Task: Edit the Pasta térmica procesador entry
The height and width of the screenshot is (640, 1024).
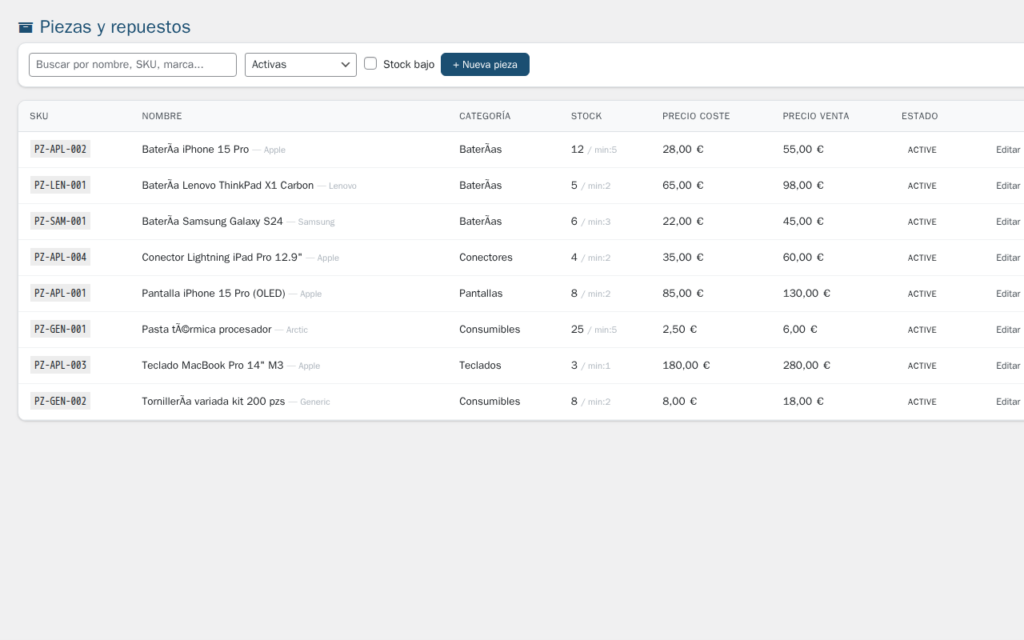Action: tap(1007, 330)
